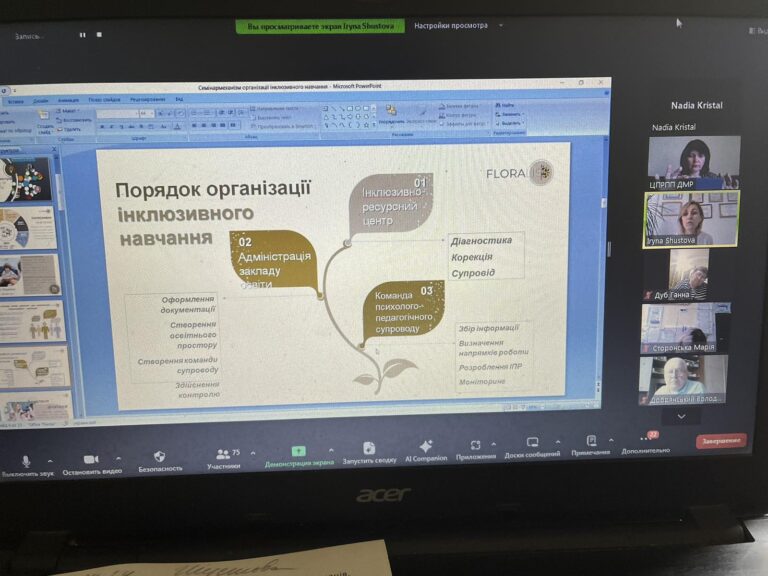
Task: Click the Notes icon
Action: [591, 440]
